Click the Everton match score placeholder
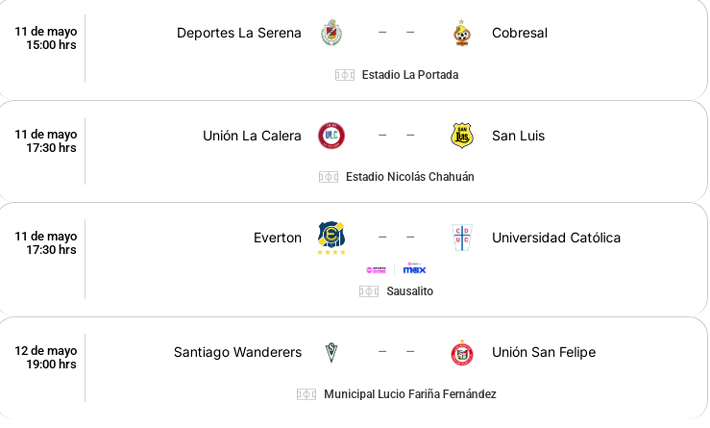The image size is (710, 428). (x=396, y=237)
